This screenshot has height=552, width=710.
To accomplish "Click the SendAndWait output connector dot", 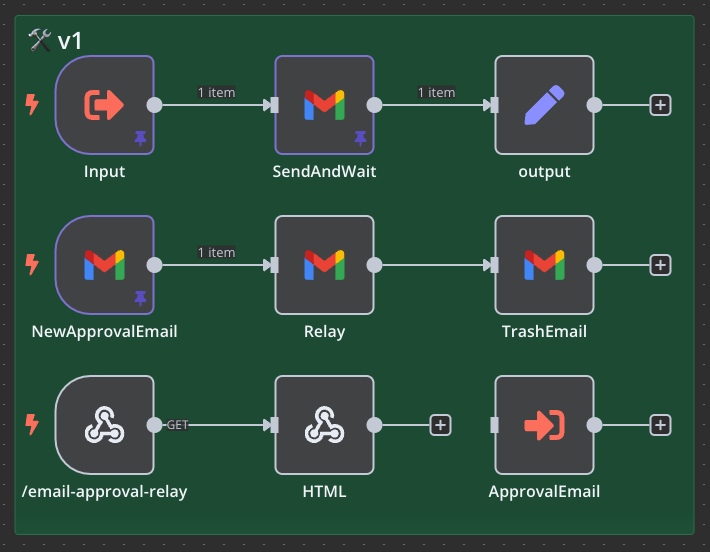I will (x=374, y=105).
